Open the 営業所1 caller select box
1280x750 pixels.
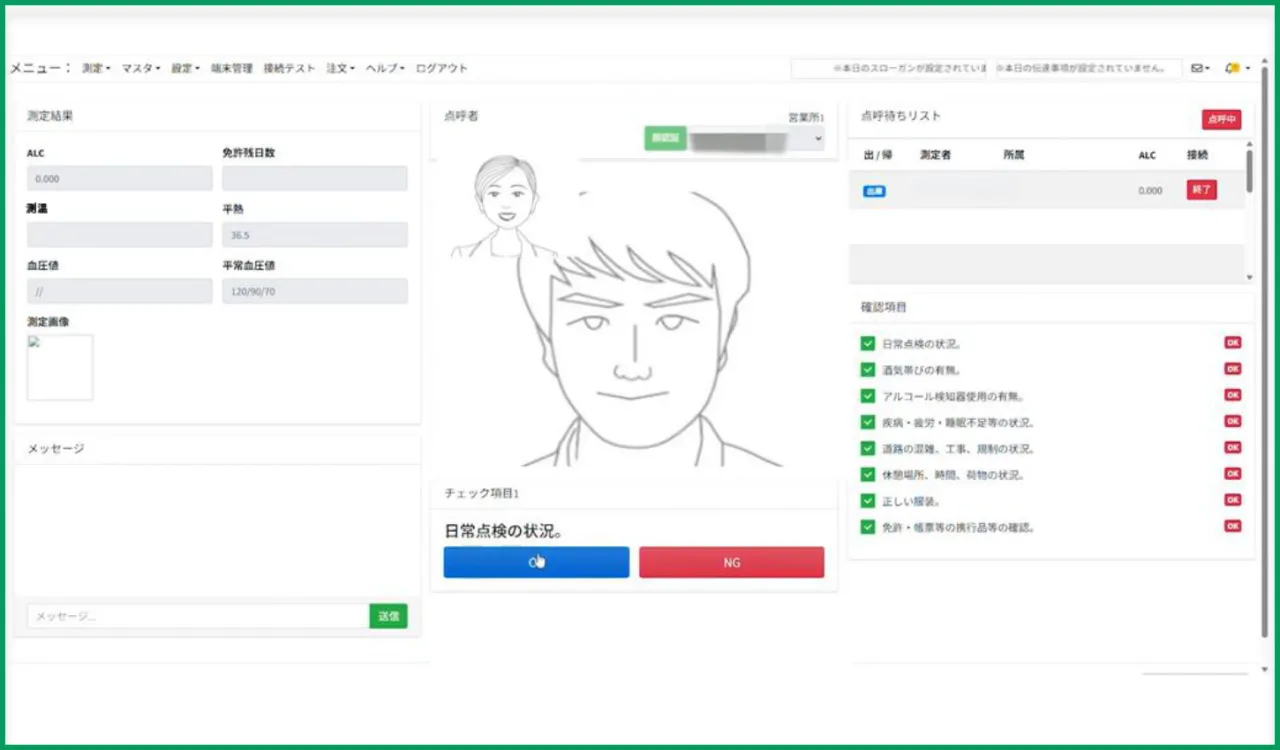point(756,138)
